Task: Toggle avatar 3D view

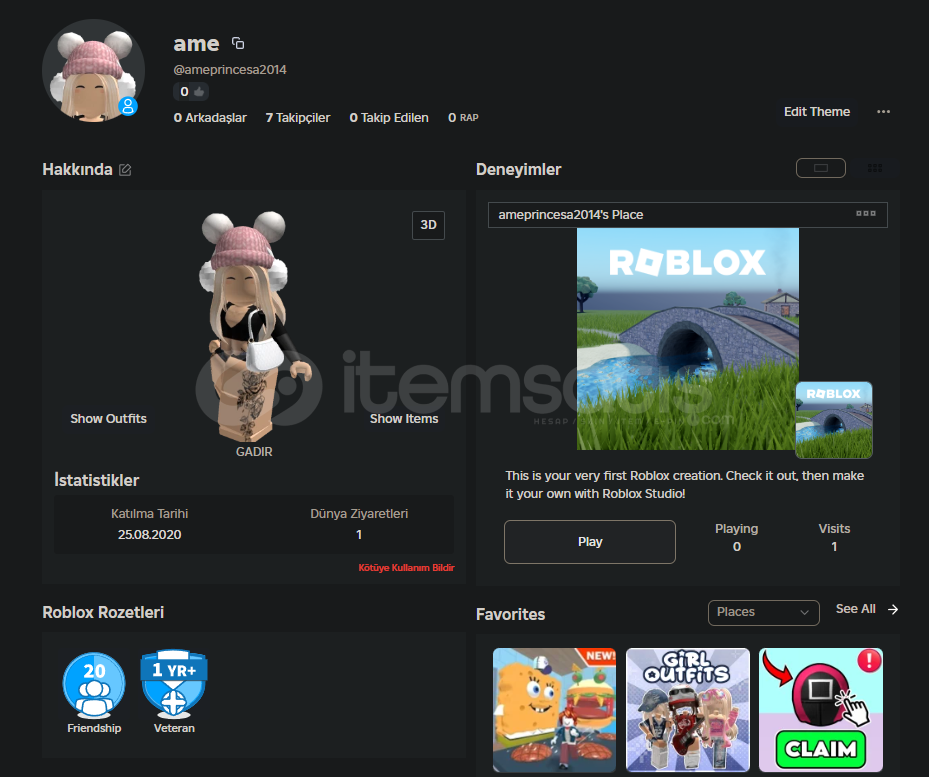Action: (428, 225)
